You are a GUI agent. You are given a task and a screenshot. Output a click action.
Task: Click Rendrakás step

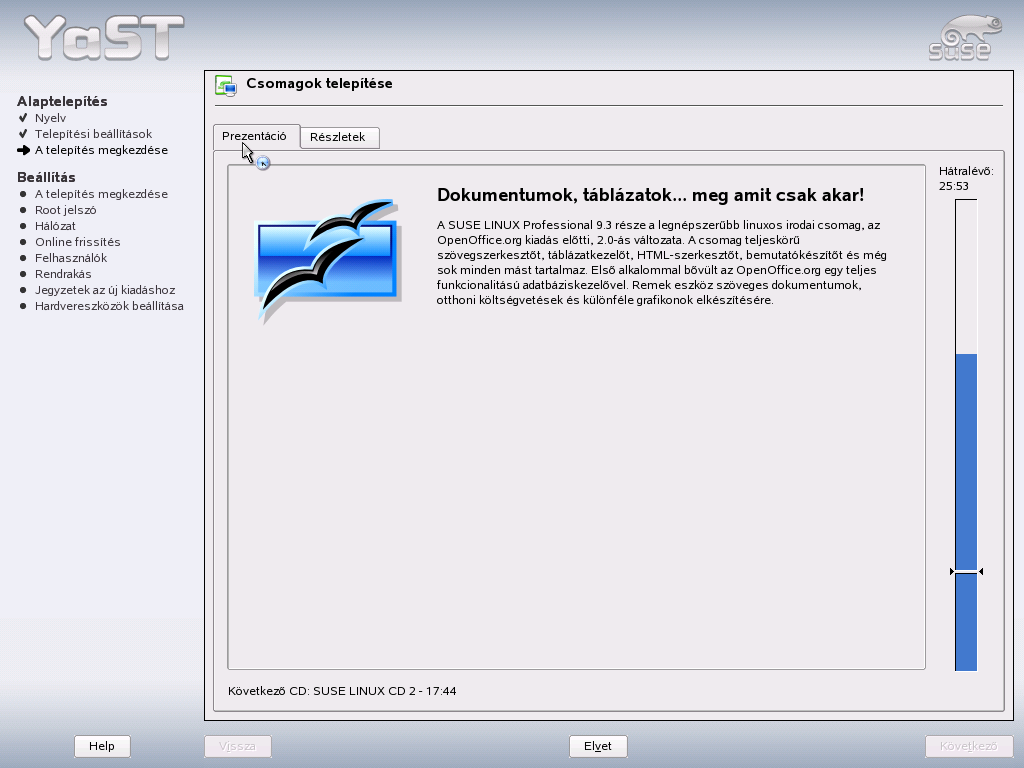(x=63, y=274)
